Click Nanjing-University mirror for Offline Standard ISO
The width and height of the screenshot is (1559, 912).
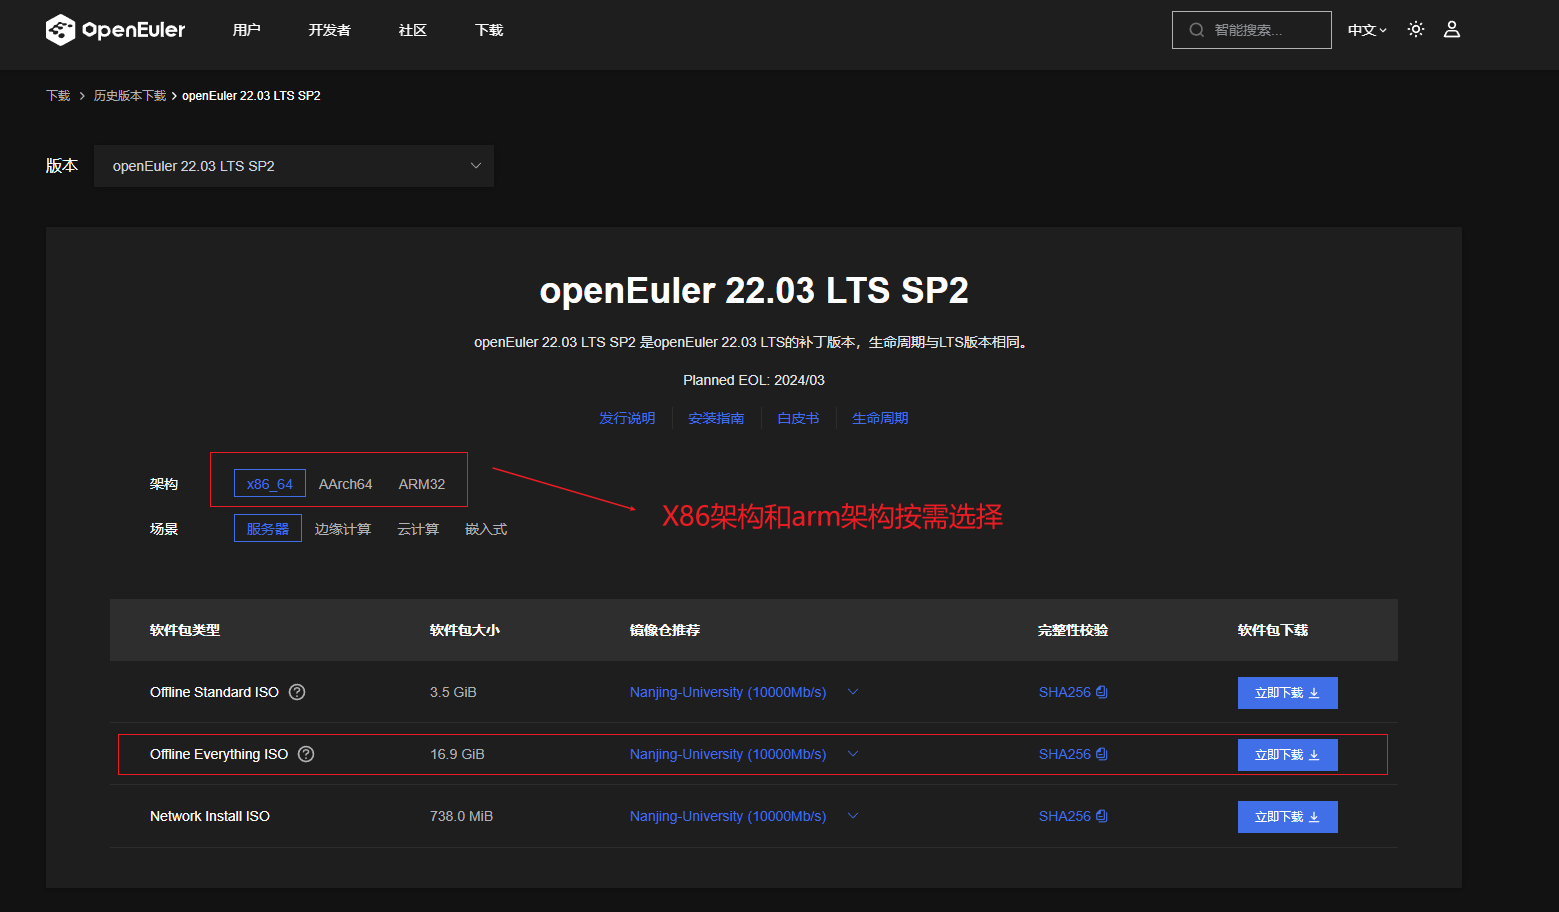[728, 692]
